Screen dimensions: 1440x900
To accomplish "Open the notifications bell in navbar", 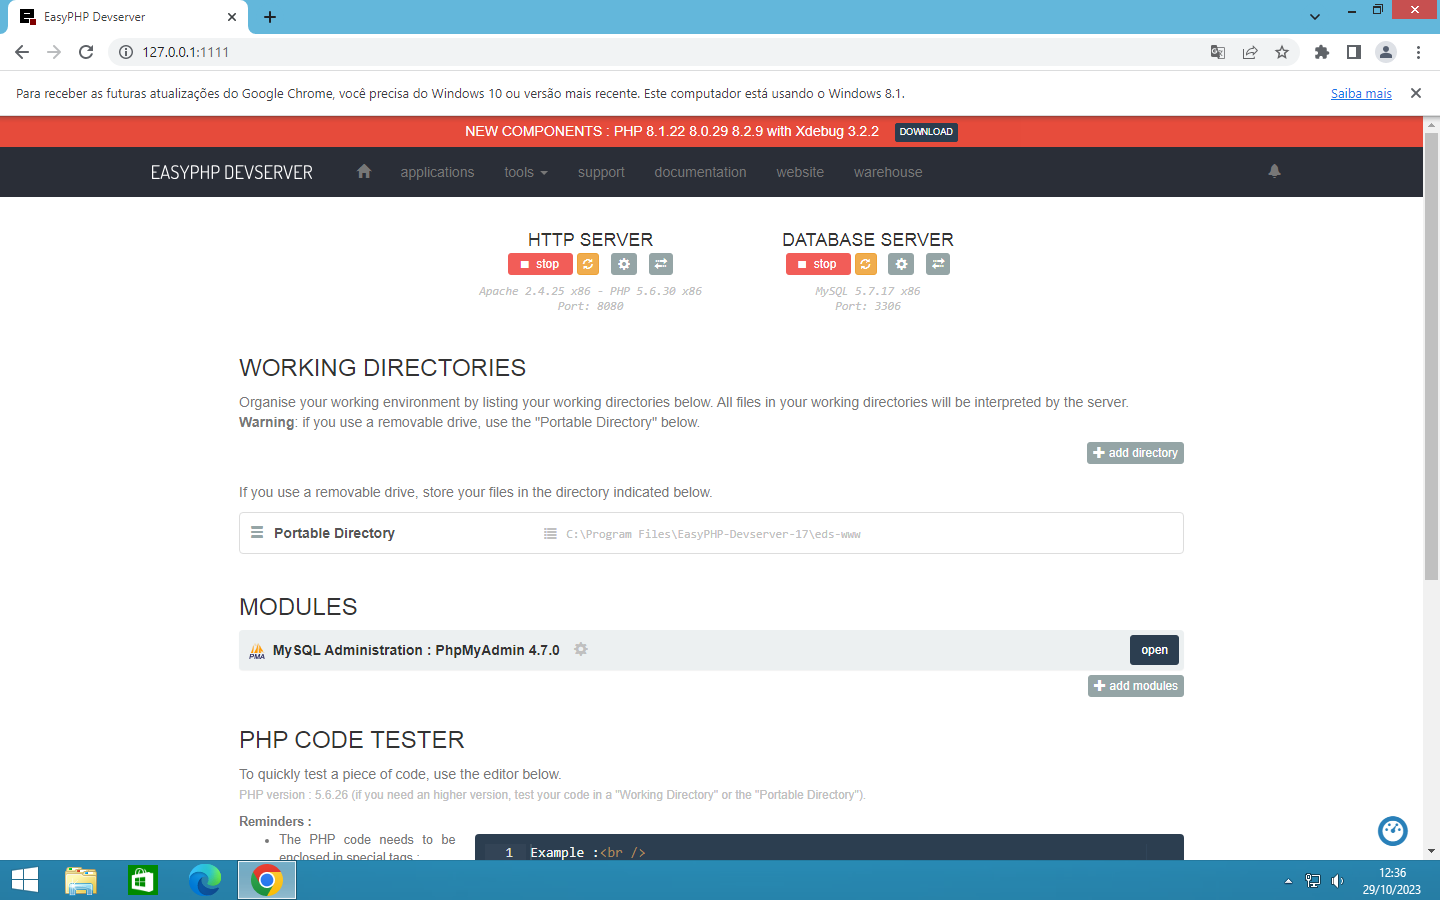I will click(1274, 171).
